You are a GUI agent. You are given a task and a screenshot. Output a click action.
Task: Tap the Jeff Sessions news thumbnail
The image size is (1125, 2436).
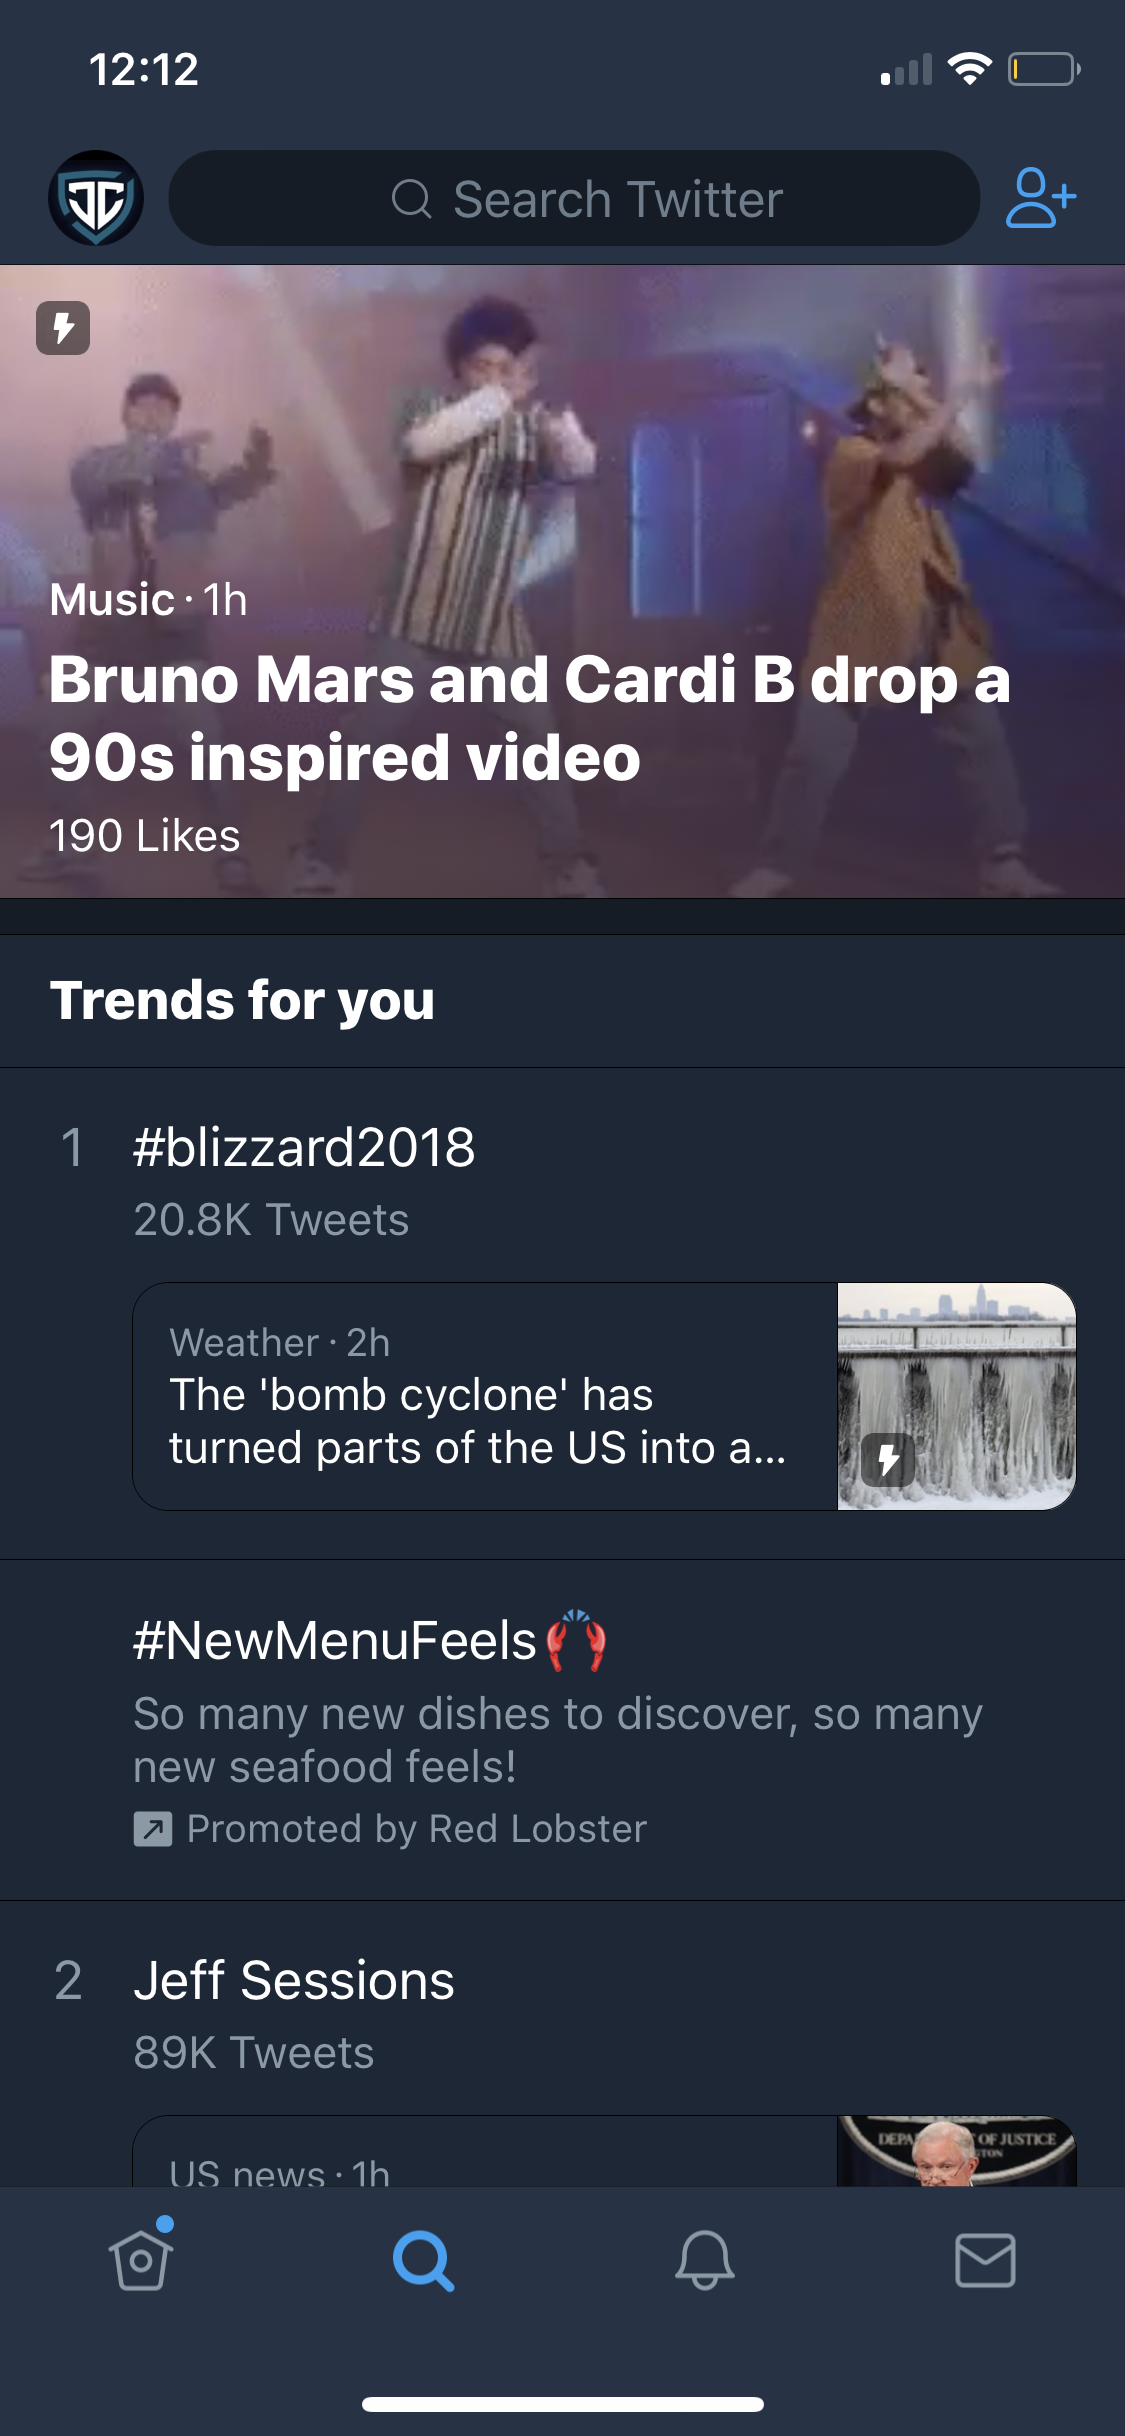coord(957,2152)
